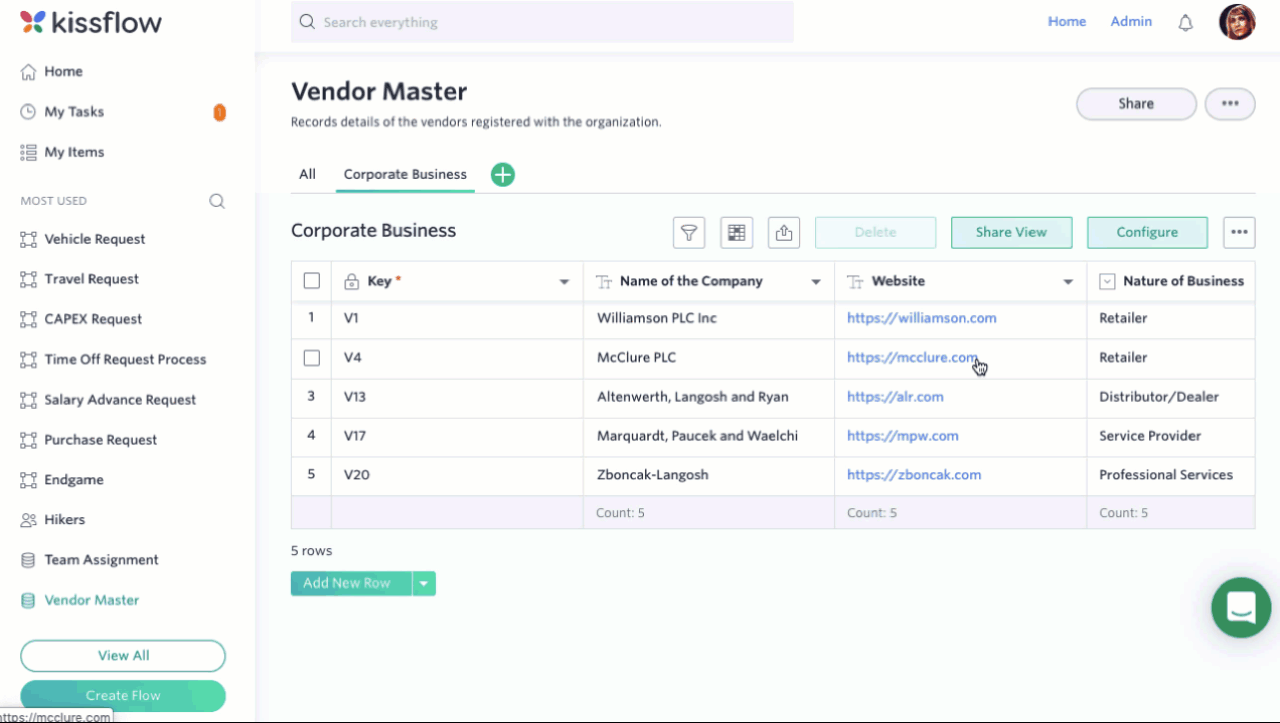Select the V13 key cell

[x=457, y=397]
